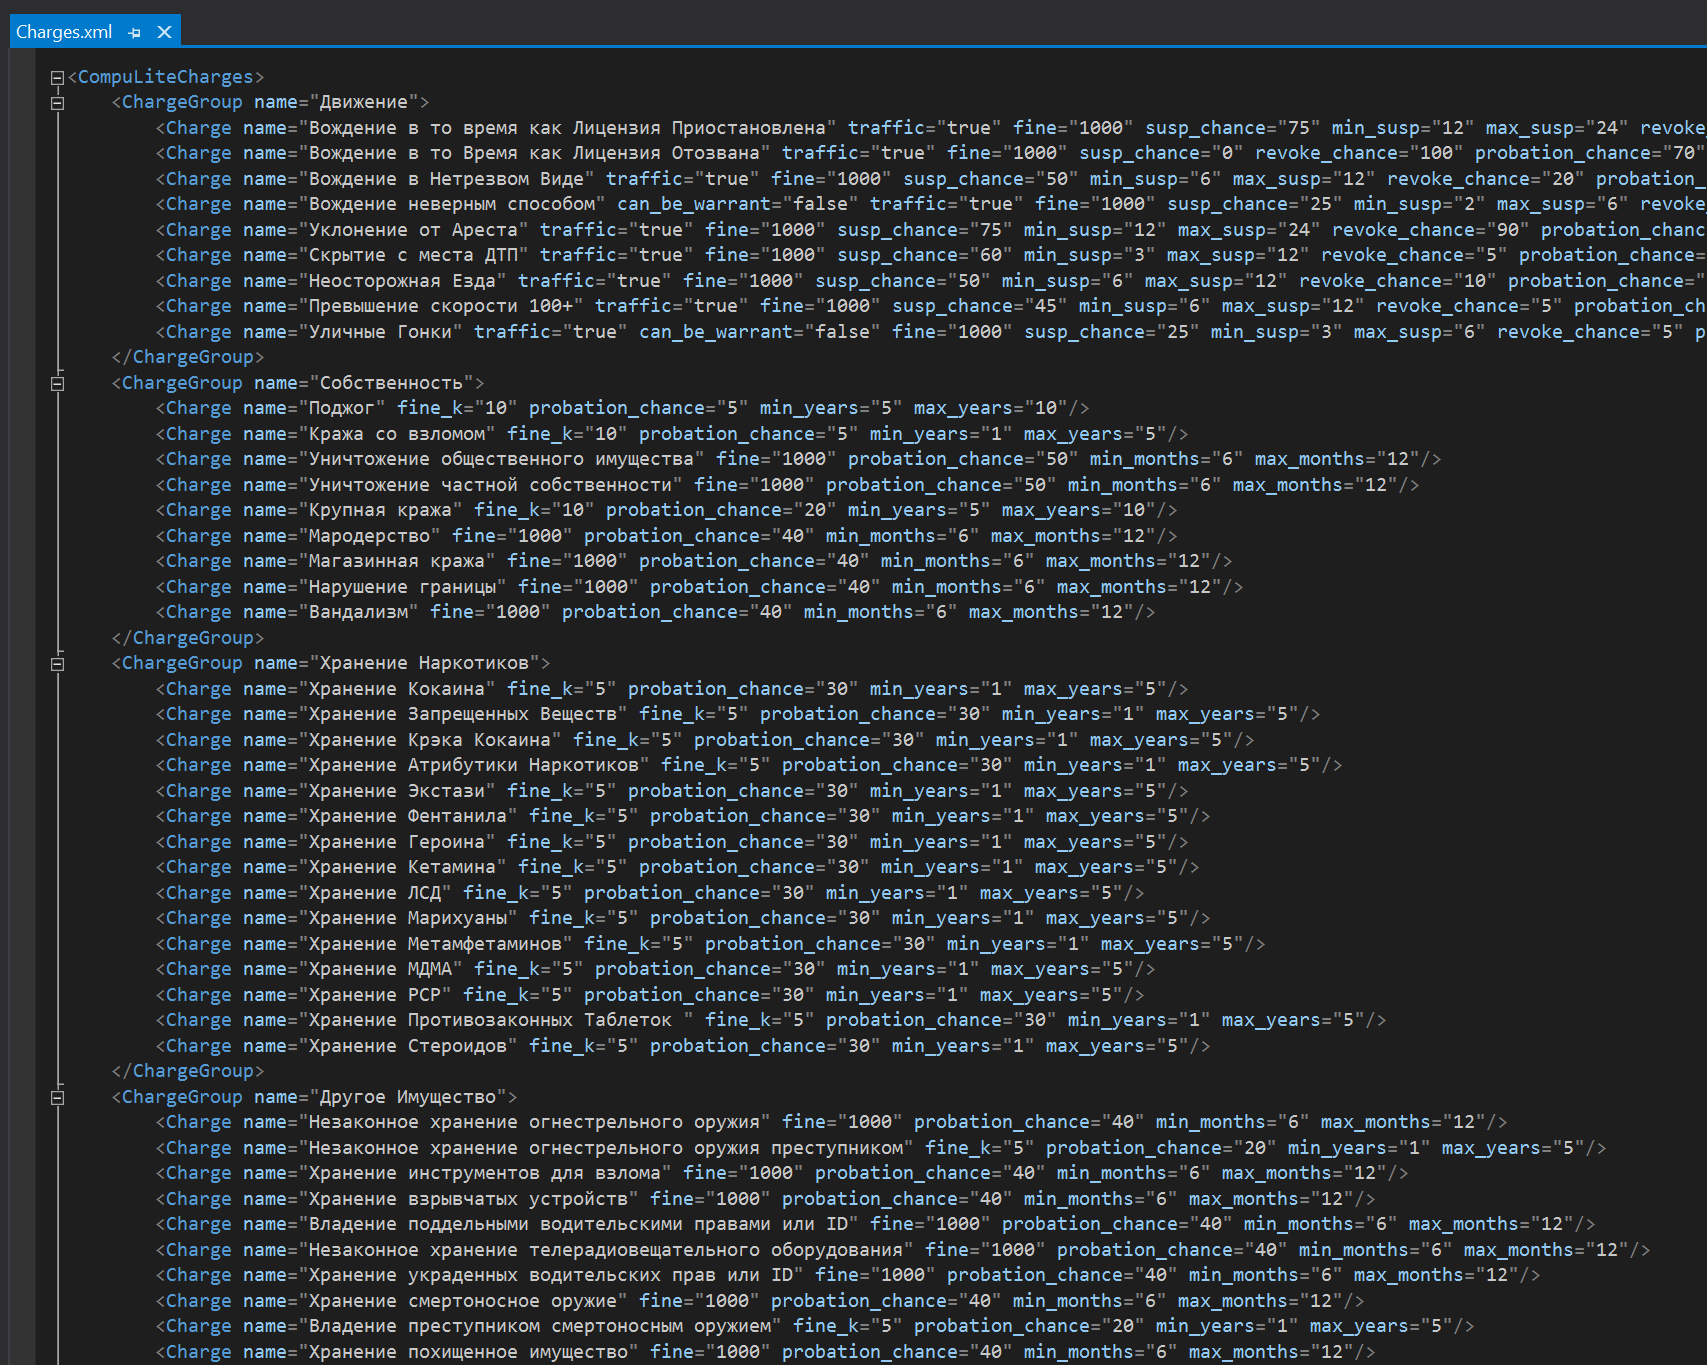Place cursor on Хранение Стероидов name
The width and height of the screenshot is (1707, 1365).
(x=412, y=1046)
